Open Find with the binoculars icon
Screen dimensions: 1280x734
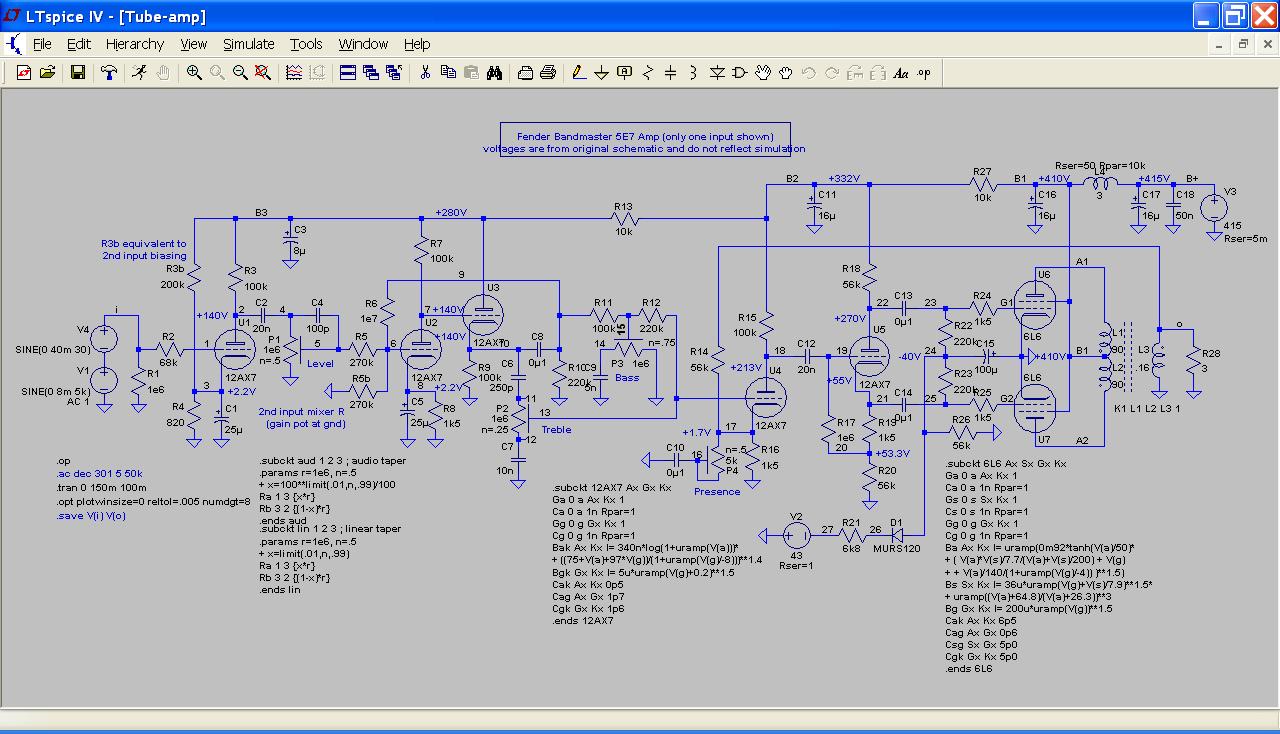pyautogui.click(x=494, y=73)
